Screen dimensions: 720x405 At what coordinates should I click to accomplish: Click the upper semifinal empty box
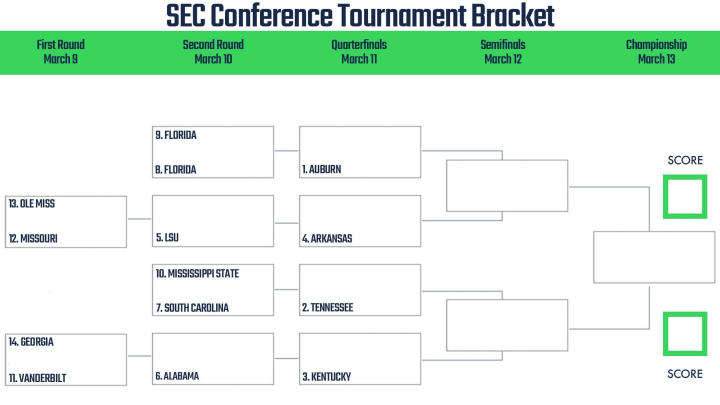[x=507, y=186]
